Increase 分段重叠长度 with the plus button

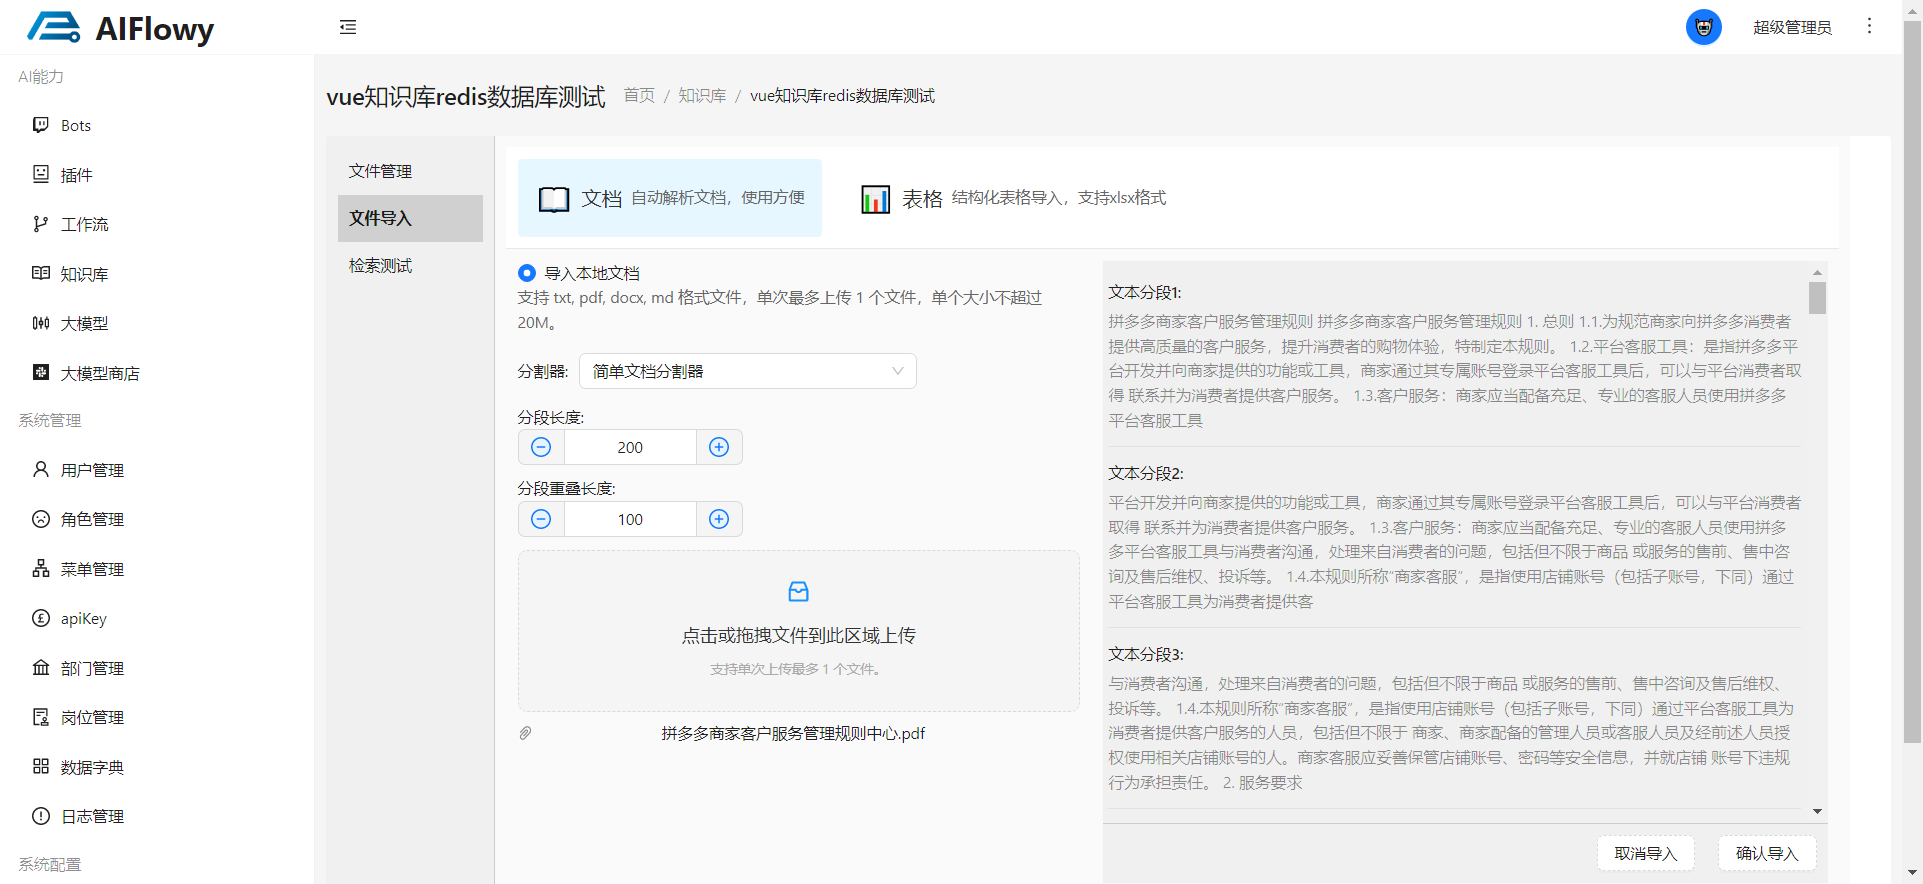(719, 519)
